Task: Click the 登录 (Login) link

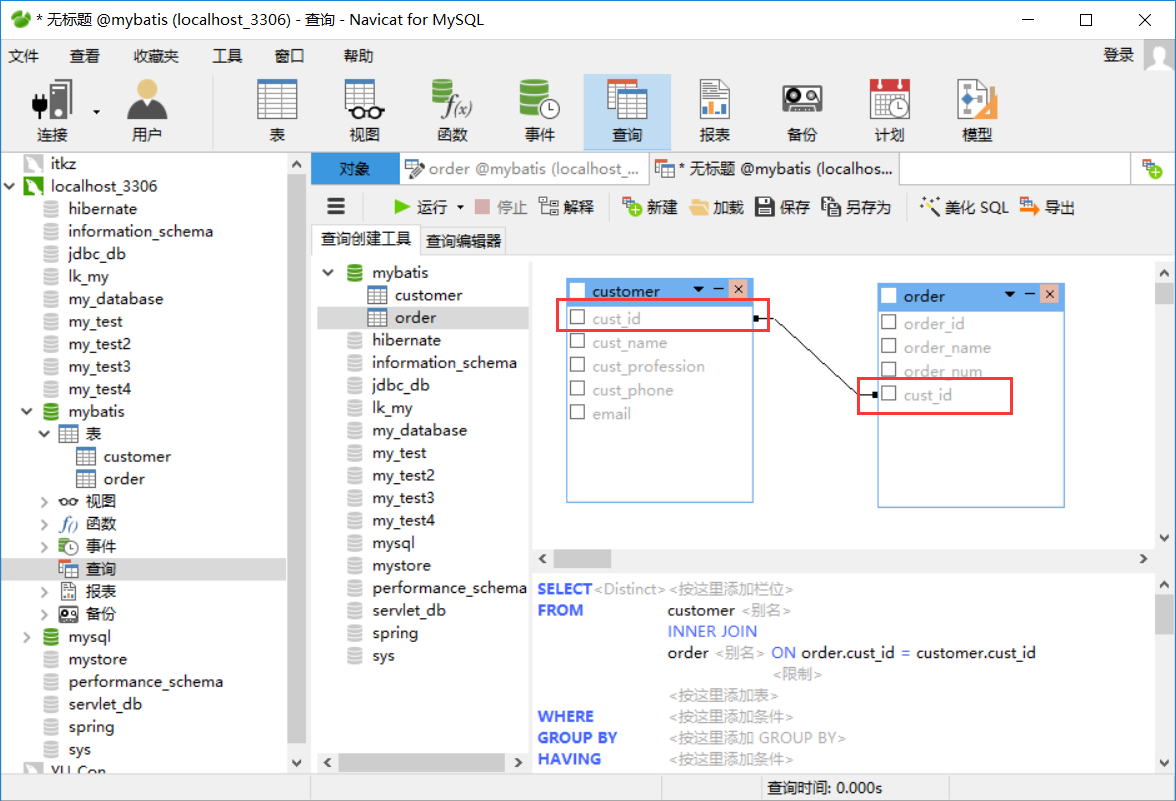Action: (1119, 56)
